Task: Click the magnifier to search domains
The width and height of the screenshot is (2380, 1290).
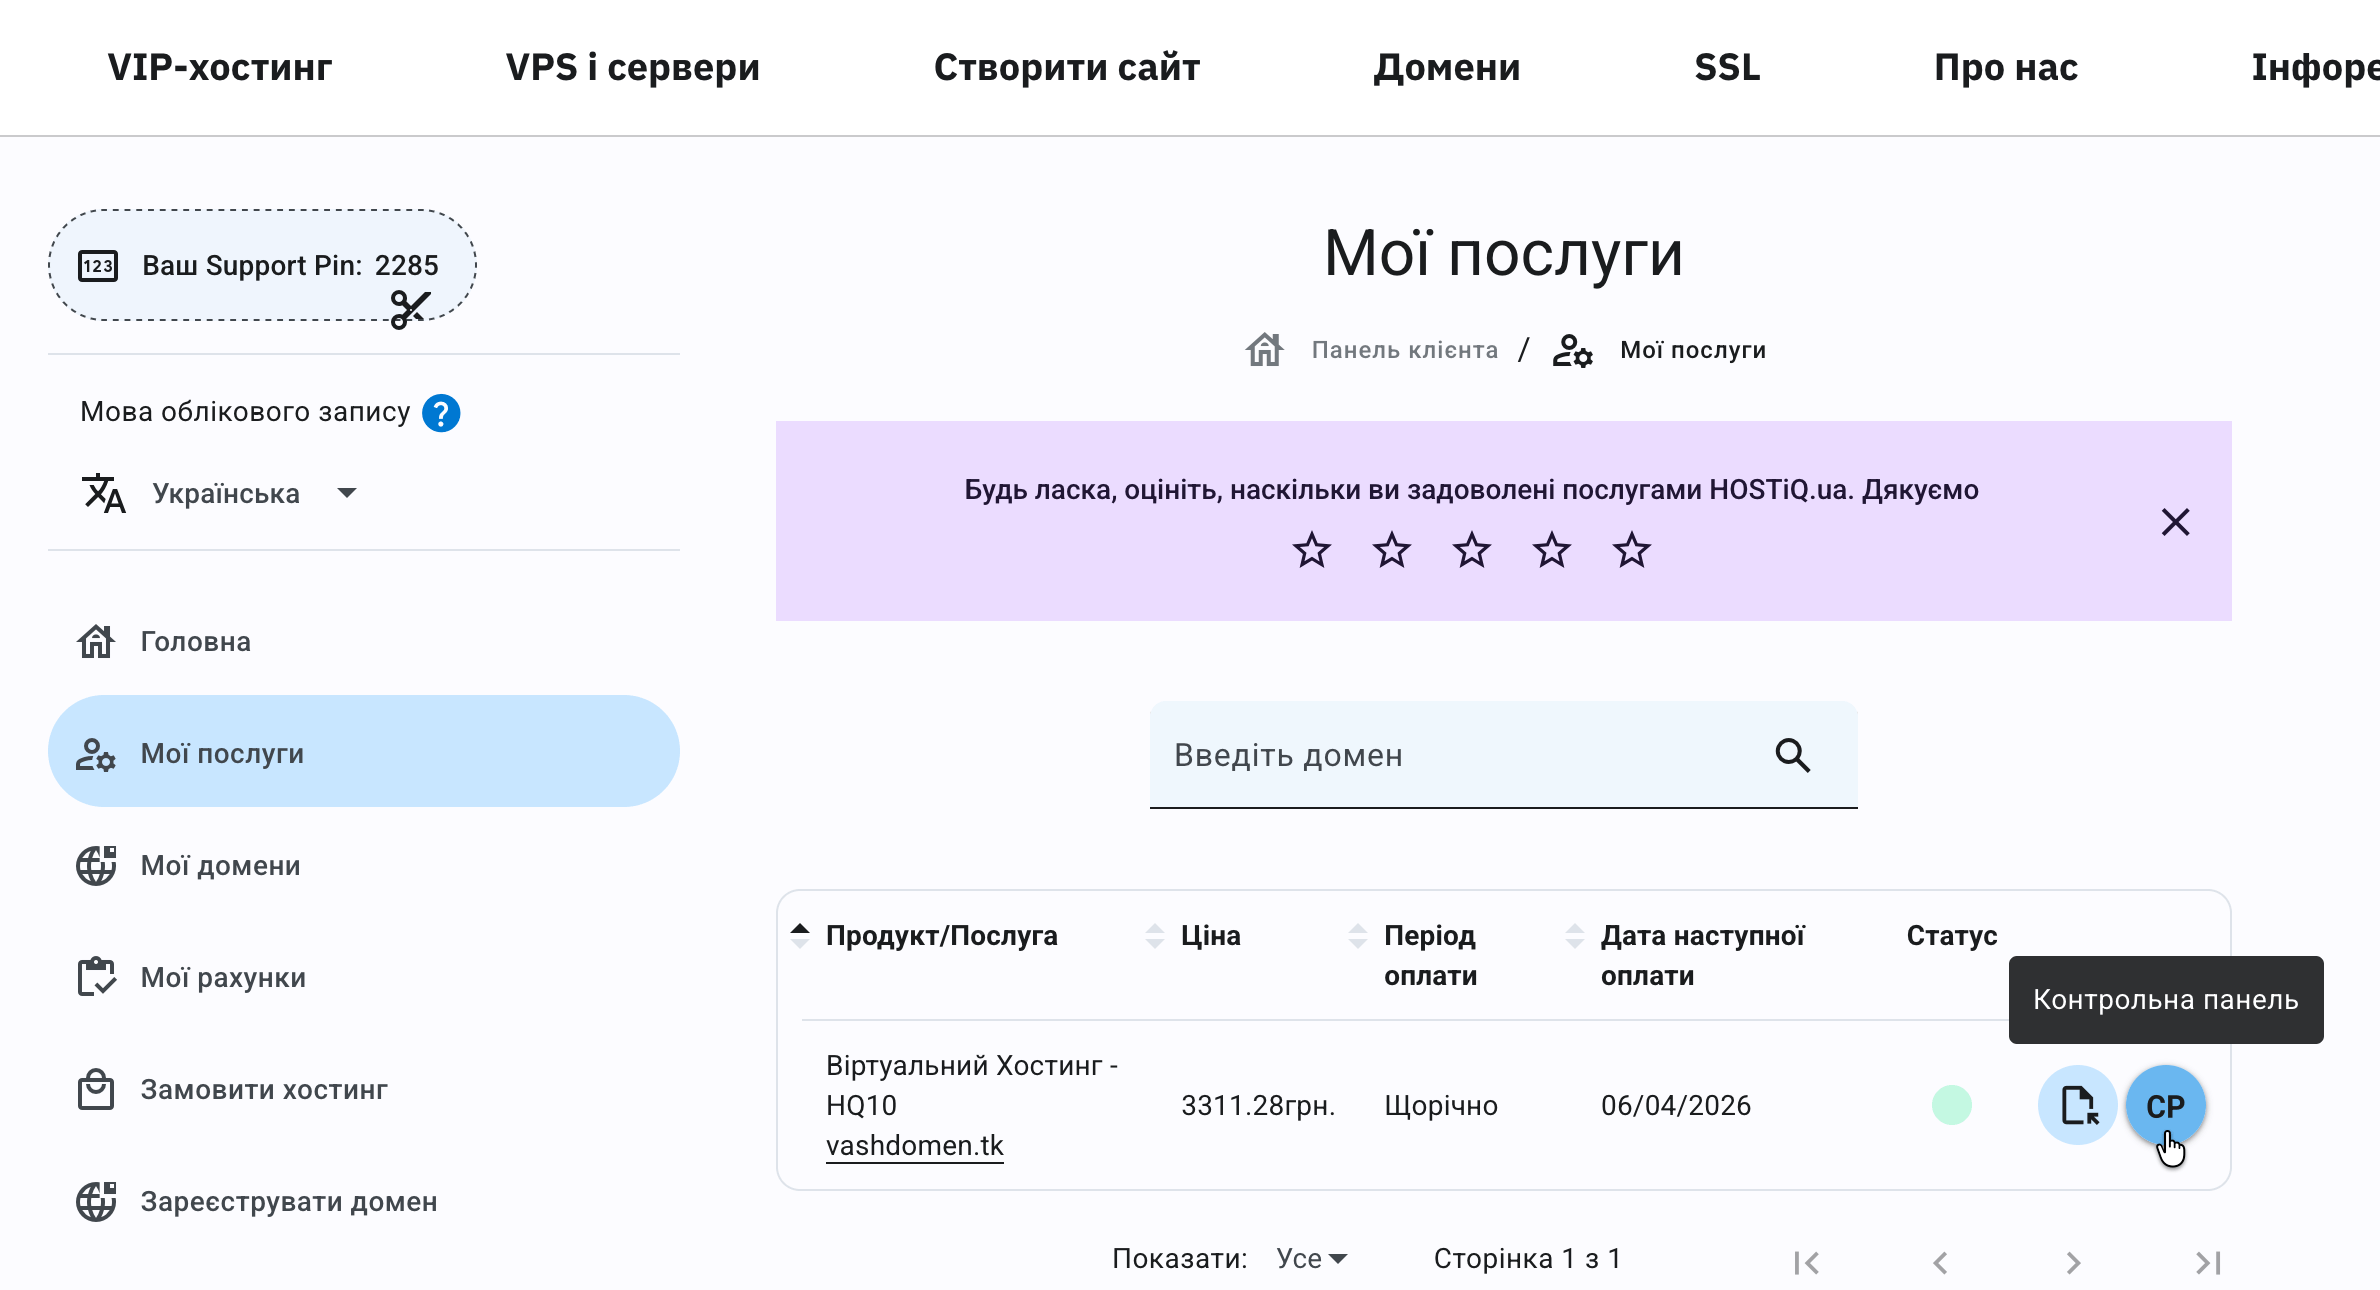Action: (1793, 756)
